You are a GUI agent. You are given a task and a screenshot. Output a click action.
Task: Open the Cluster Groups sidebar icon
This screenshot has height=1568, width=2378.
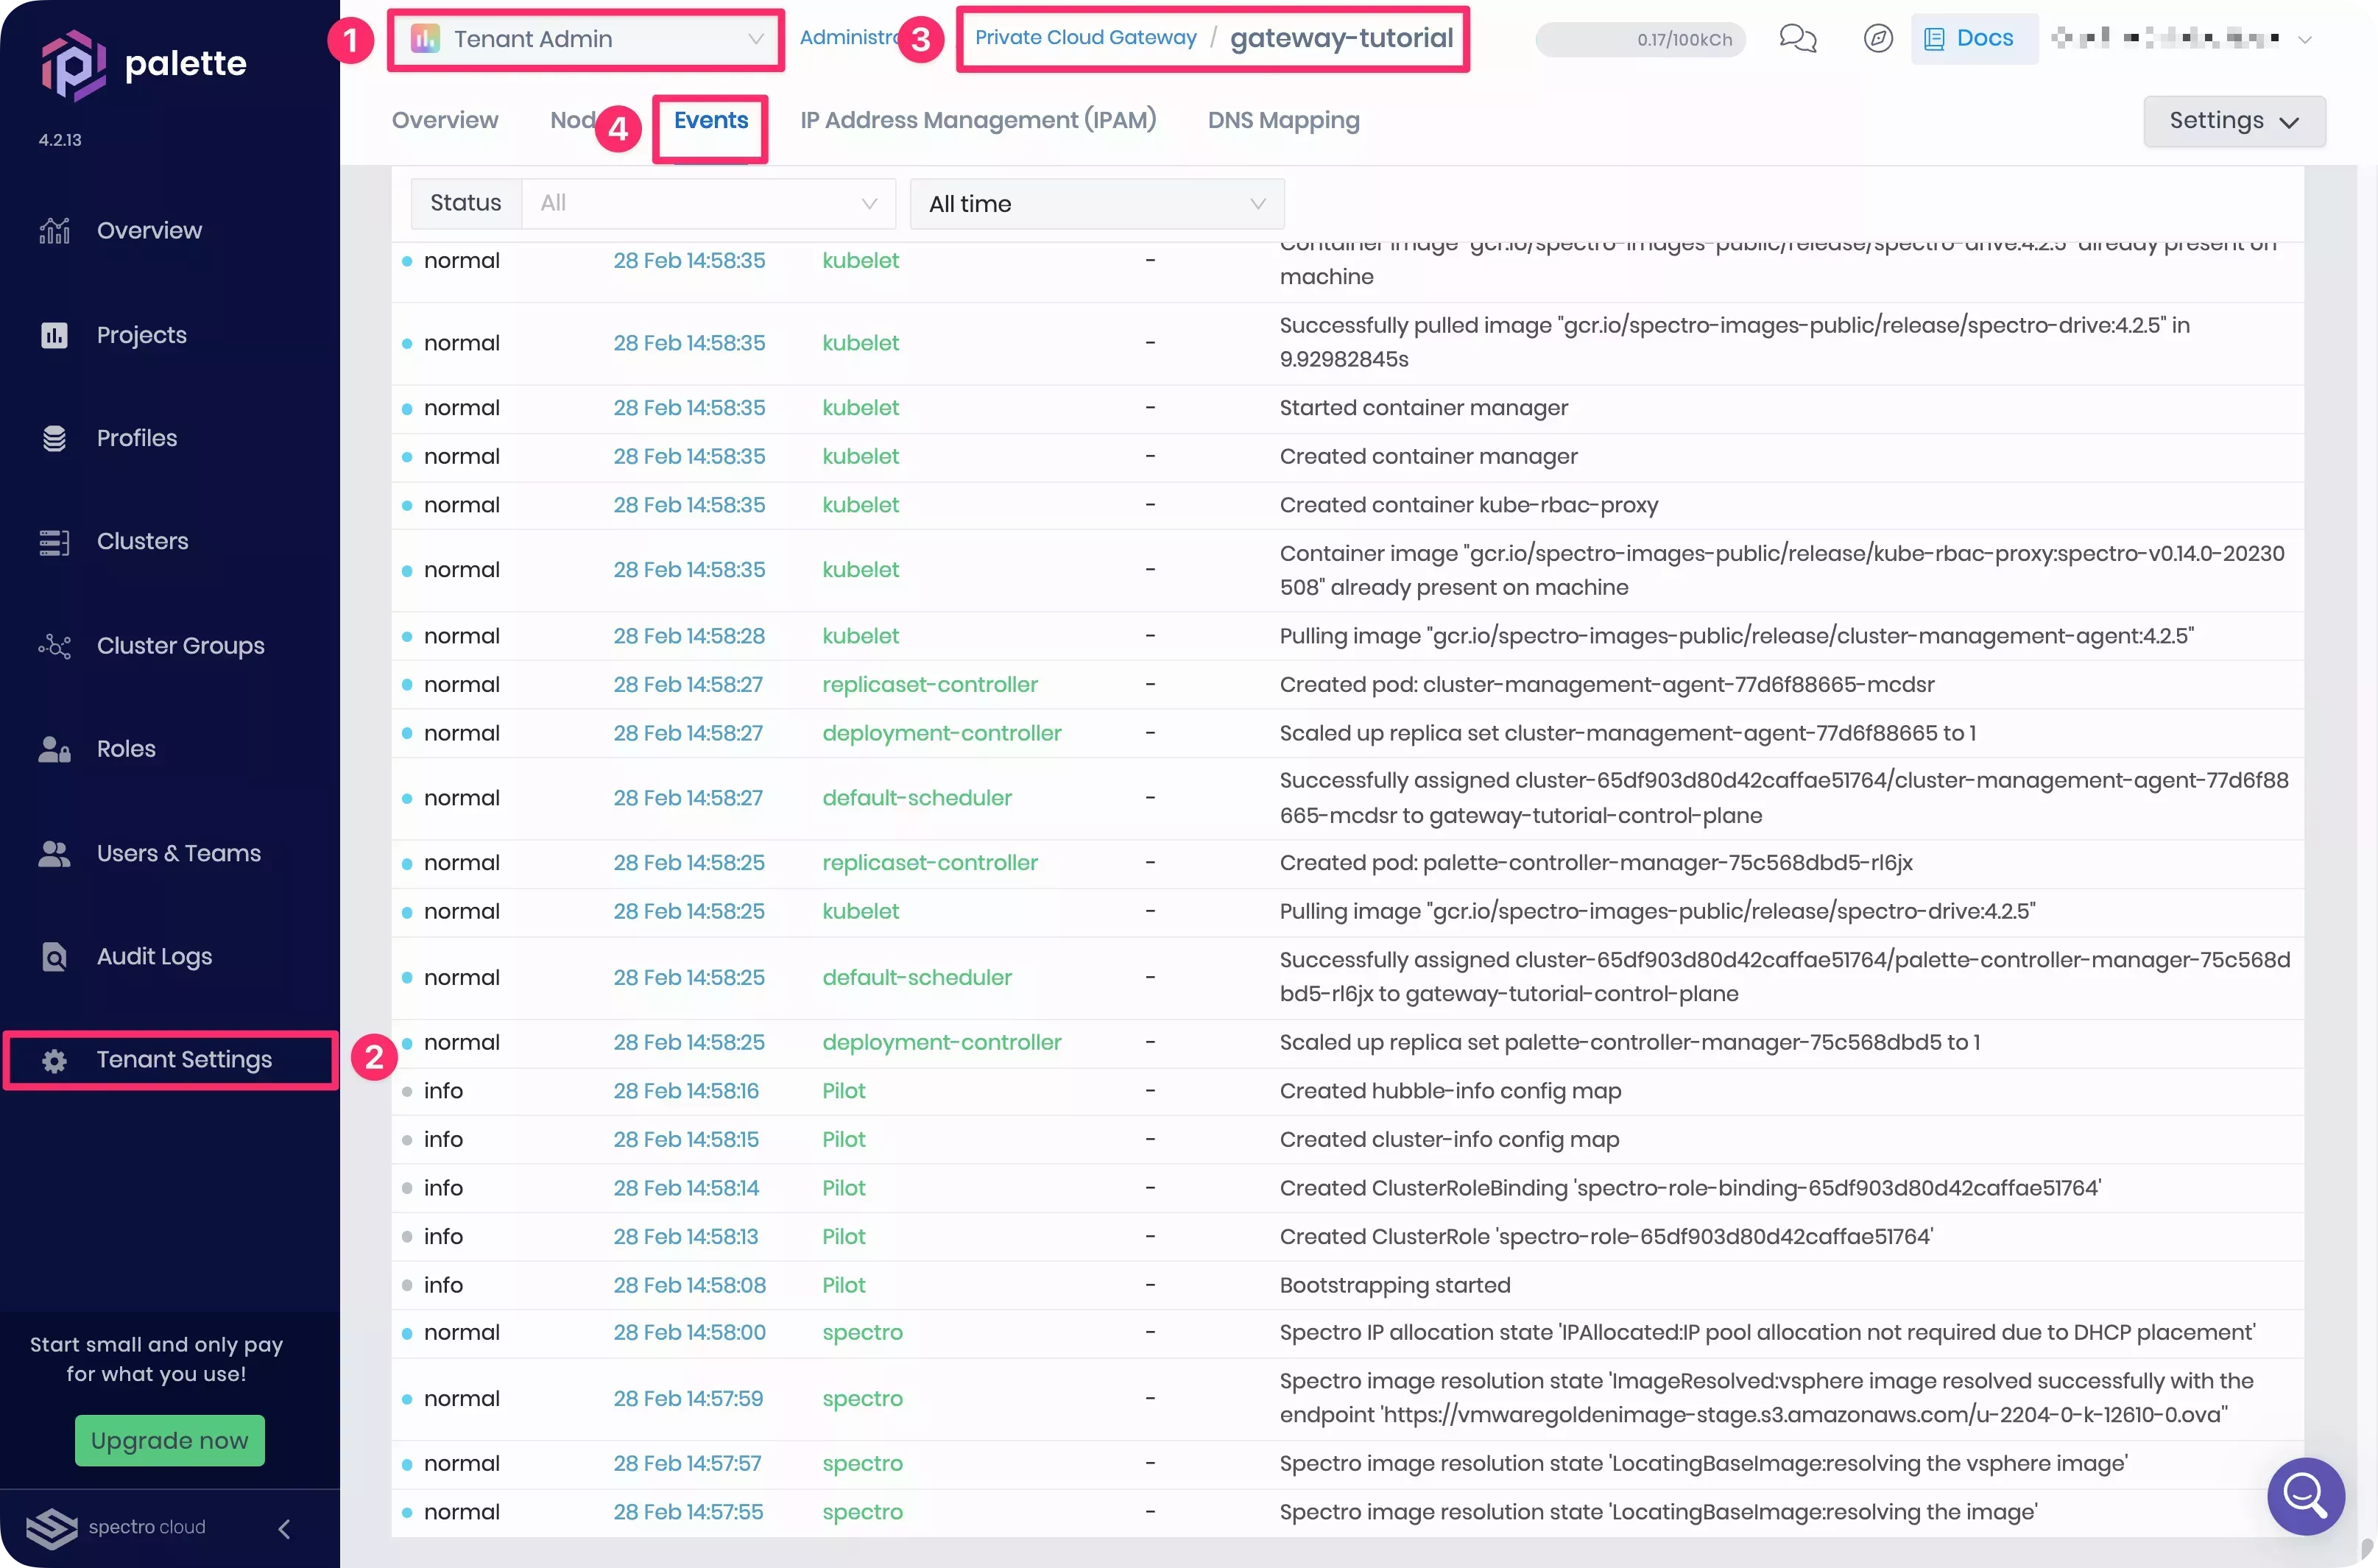point(54,646)
